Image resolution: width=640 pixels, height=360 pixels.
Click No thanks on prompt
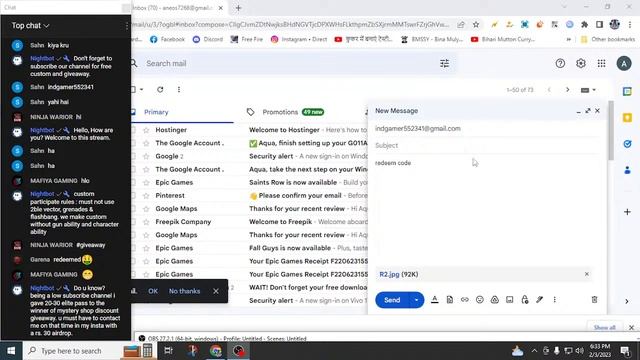(x=184, y=291)
